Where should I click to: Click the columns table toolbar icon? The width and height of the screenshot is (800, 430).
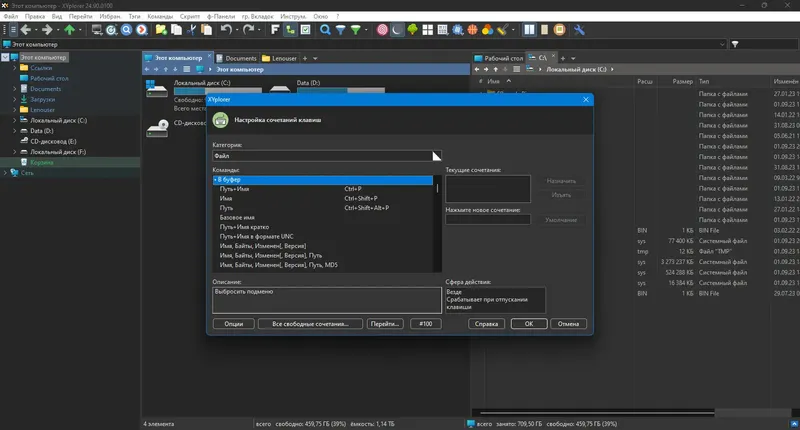tap(443, 30)
